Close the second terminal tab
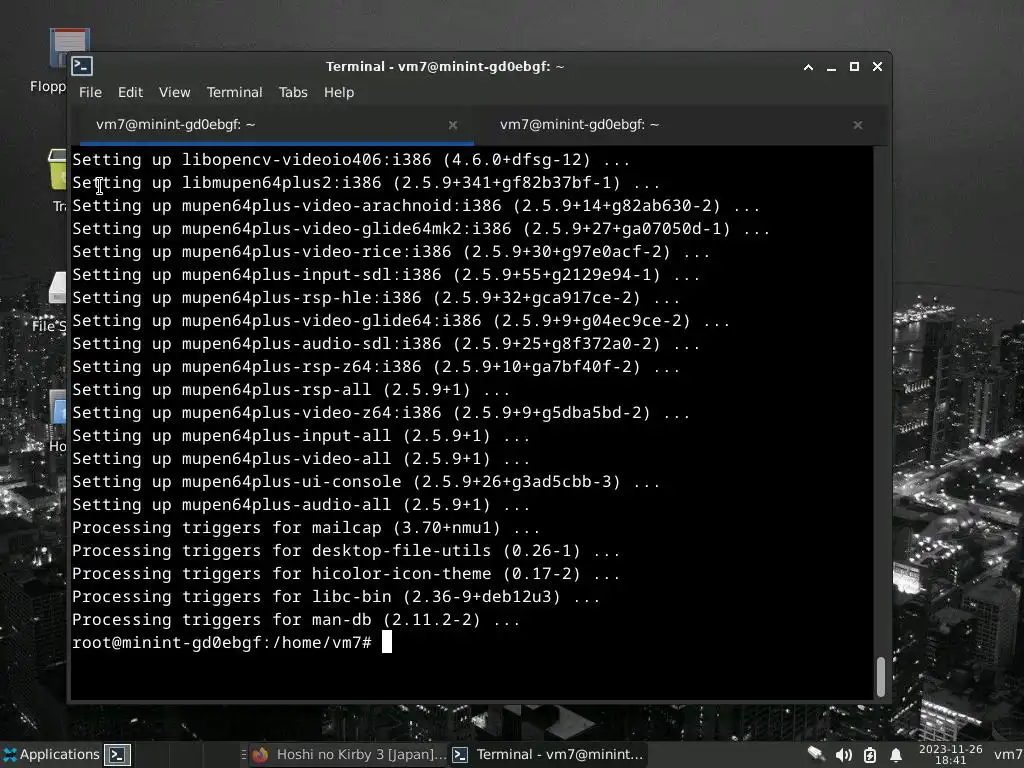 [857, 125]
